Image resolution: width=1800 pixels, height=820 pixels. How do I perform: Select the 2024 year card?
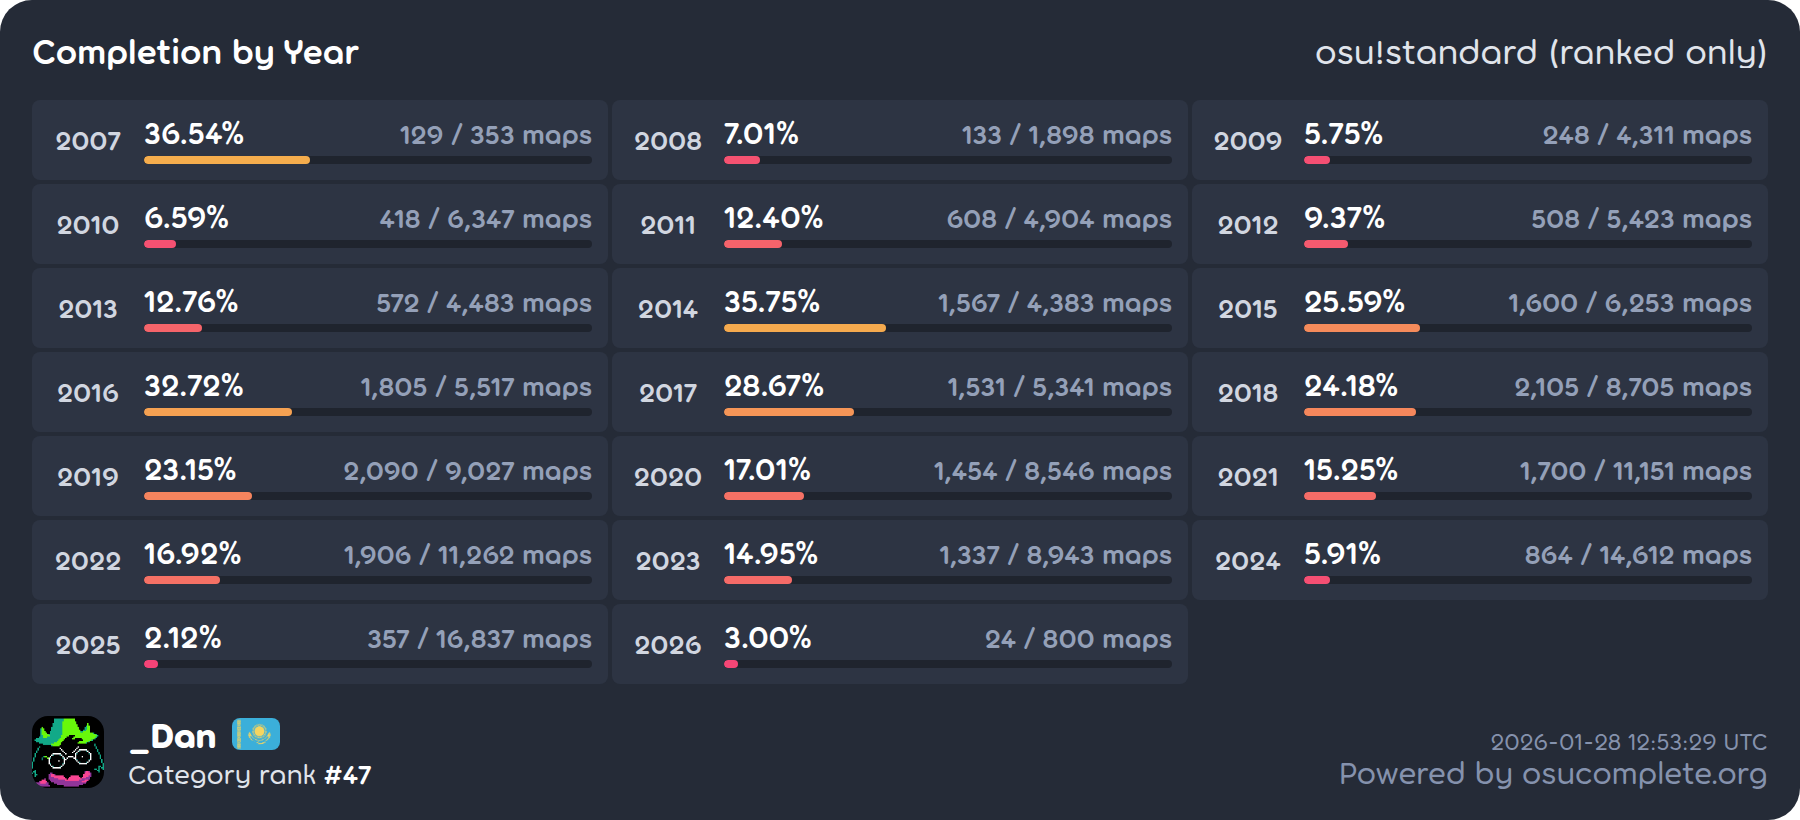(1479, 560)
